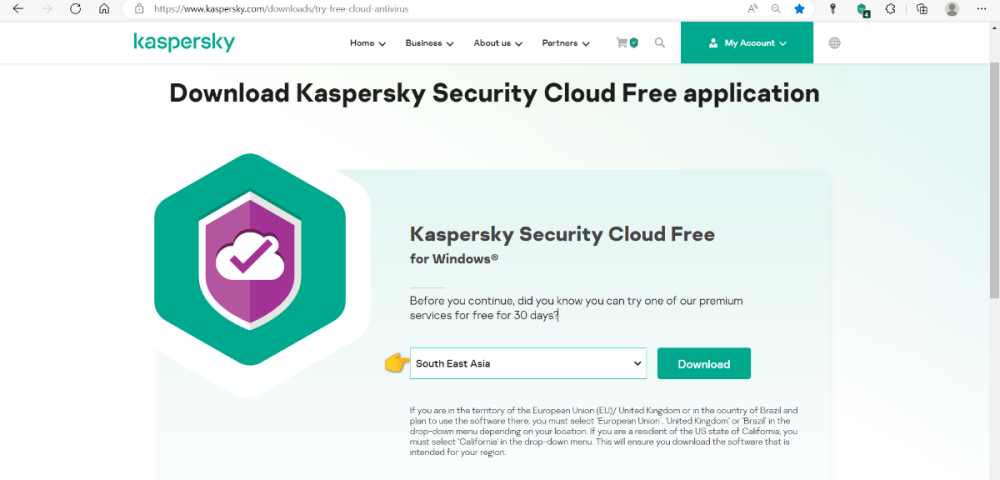Screen dimensions: 1000x480
Task: Click the green Download button
Action: point(704,364)
